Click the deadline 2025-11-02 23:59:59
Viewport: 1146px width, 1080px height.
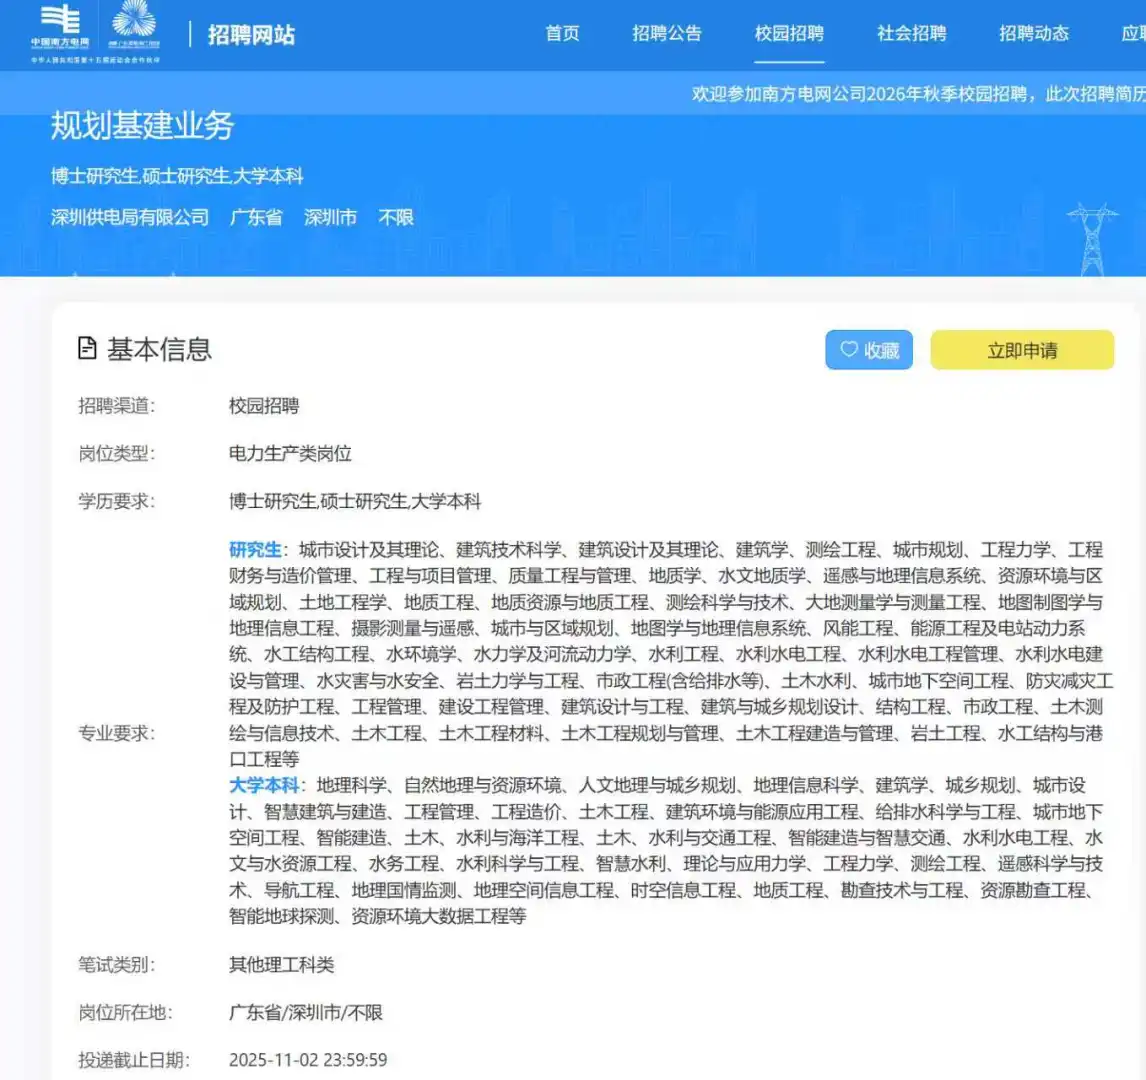(308, 1060)
